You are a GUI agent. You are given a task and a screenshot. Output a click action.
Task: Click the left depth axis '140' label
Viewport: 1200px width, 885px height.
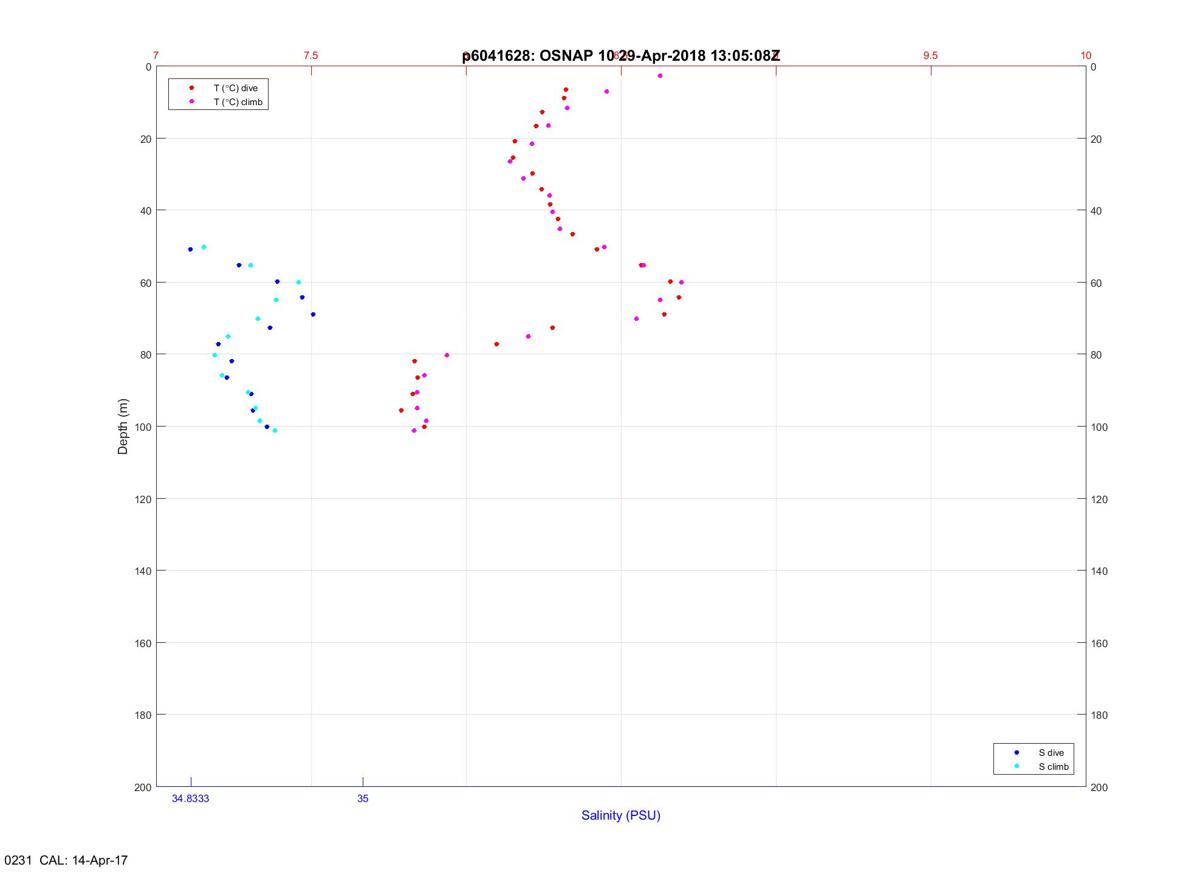pos(142,571)
